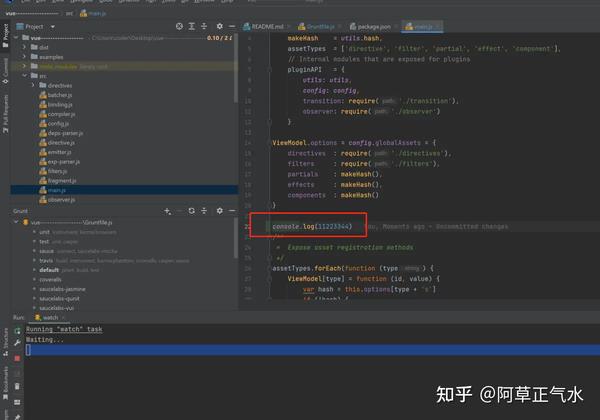Collapse the vue root folder in Project tree

pos(16,37)
